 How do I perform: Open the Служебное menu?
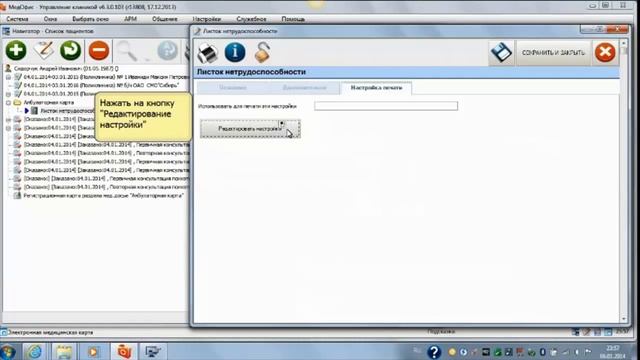pos(251,19)
